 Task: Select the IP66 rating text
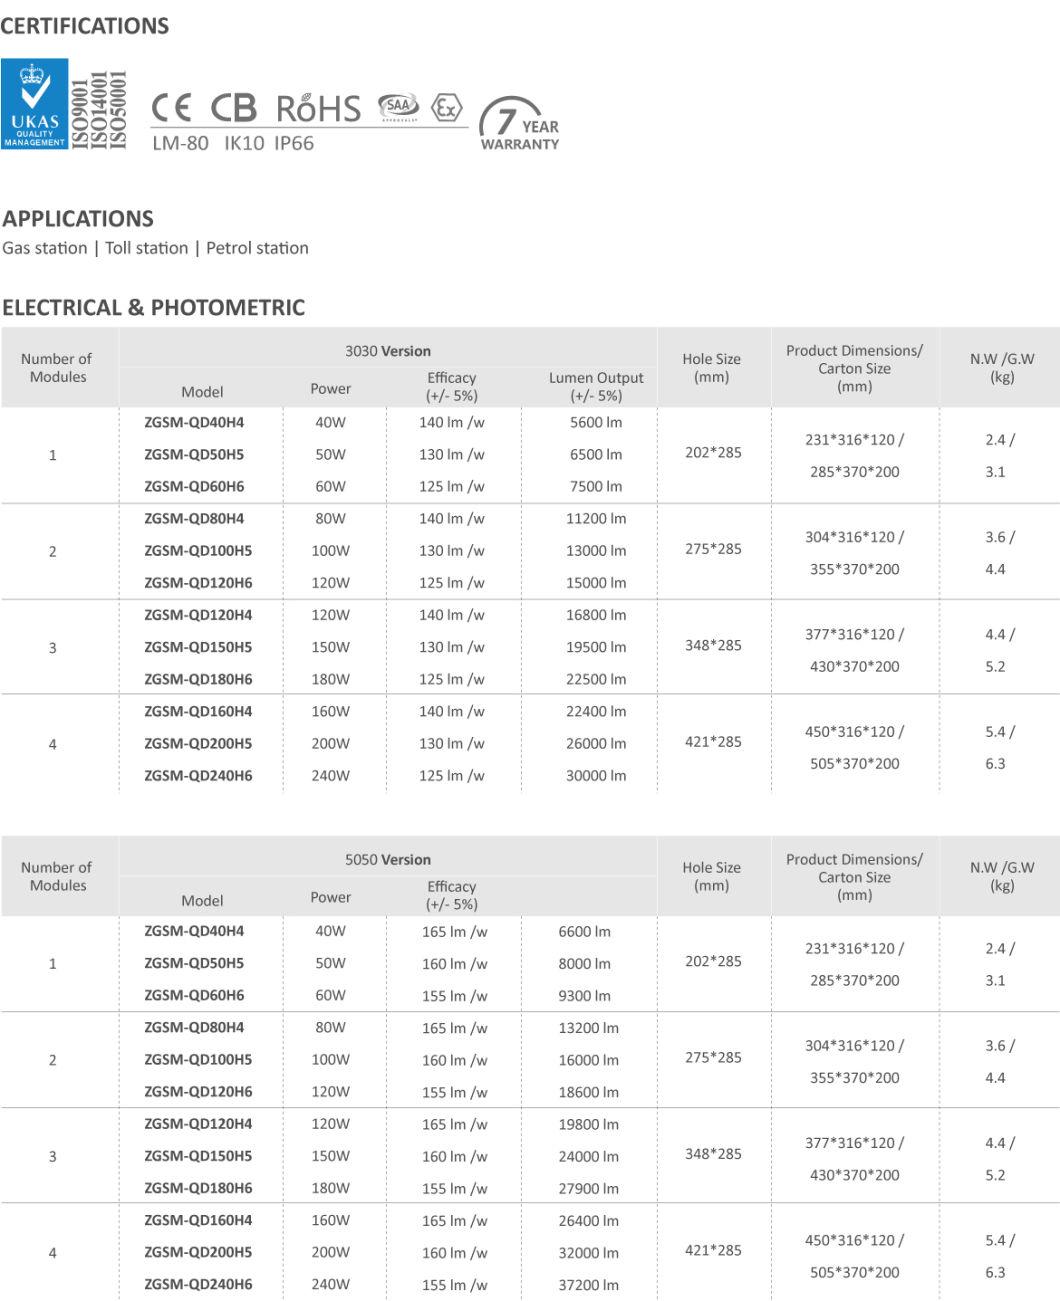(x=294, y=143)
